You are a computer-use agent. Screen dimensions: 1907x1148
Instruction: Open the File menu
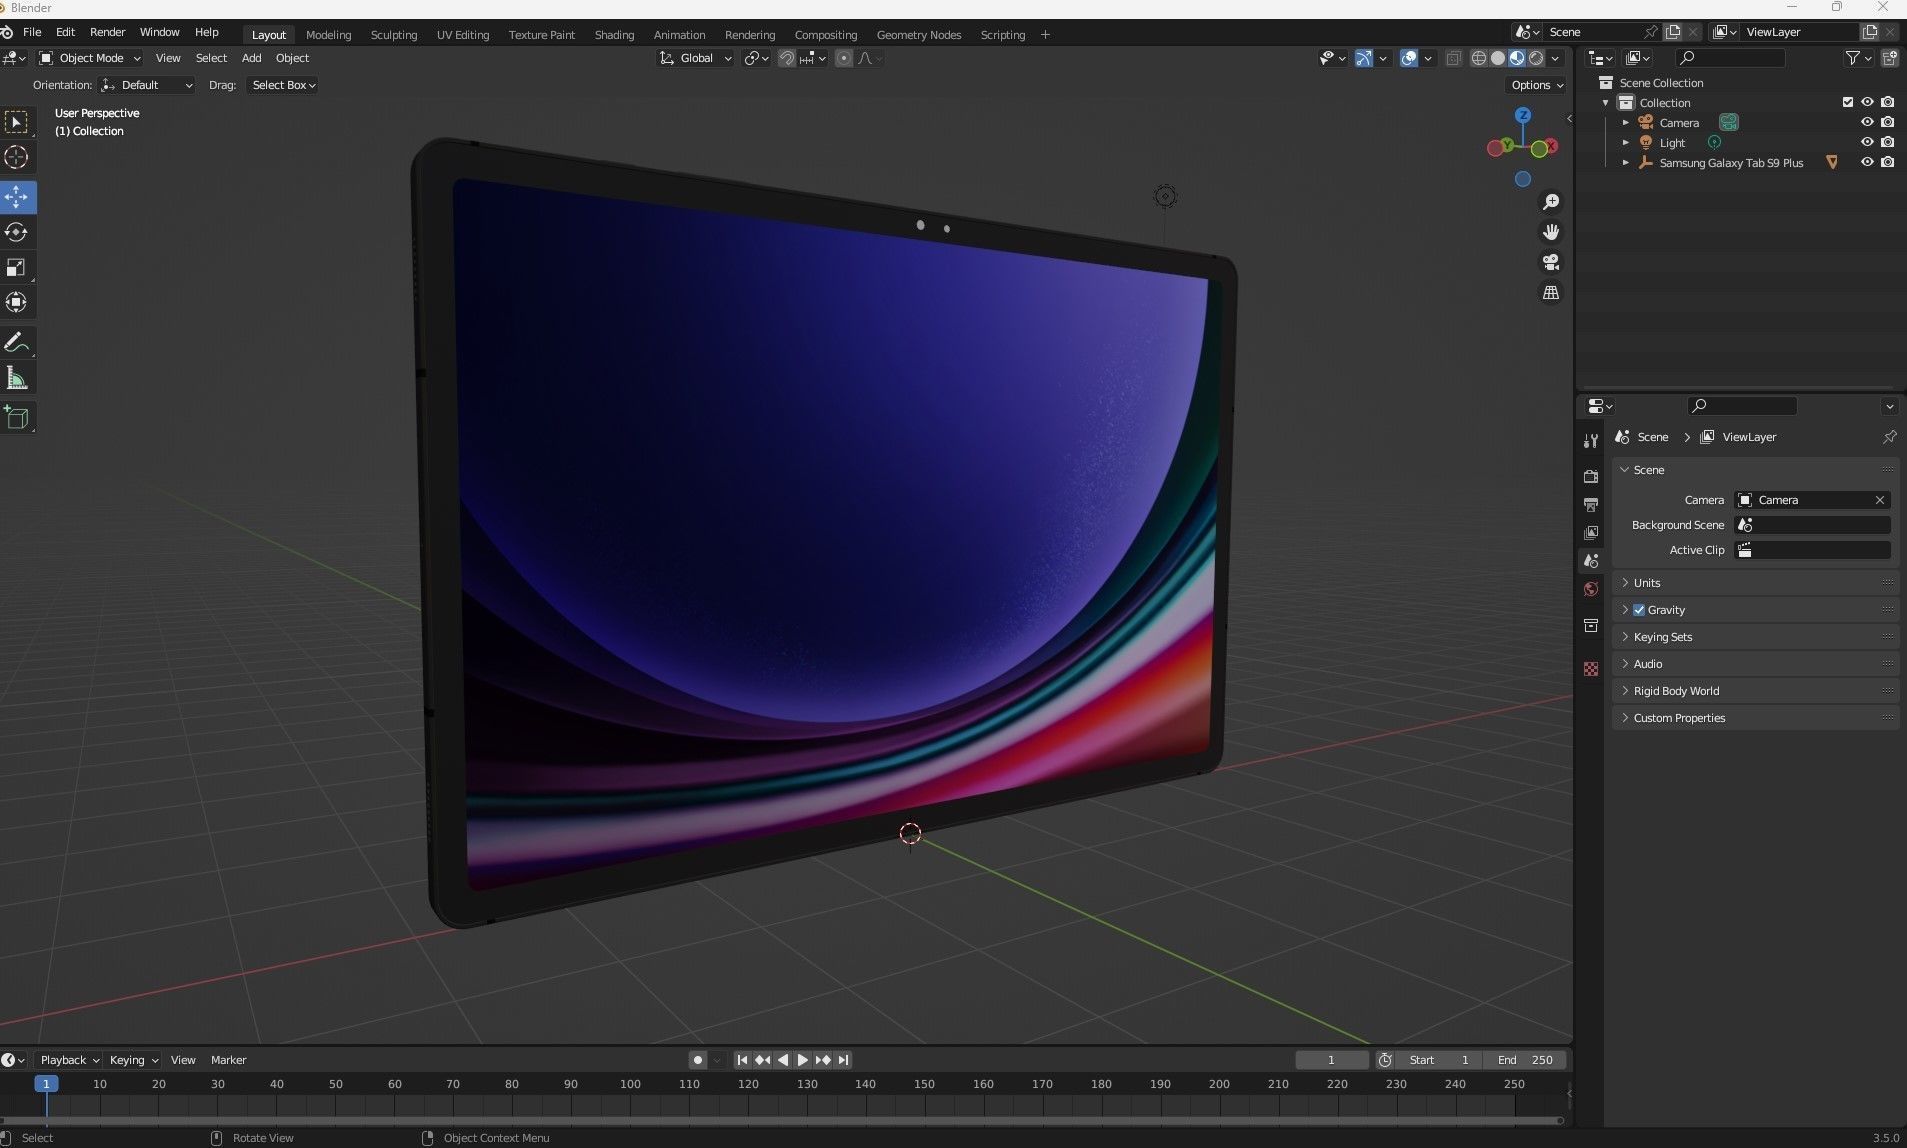(32, 32)
